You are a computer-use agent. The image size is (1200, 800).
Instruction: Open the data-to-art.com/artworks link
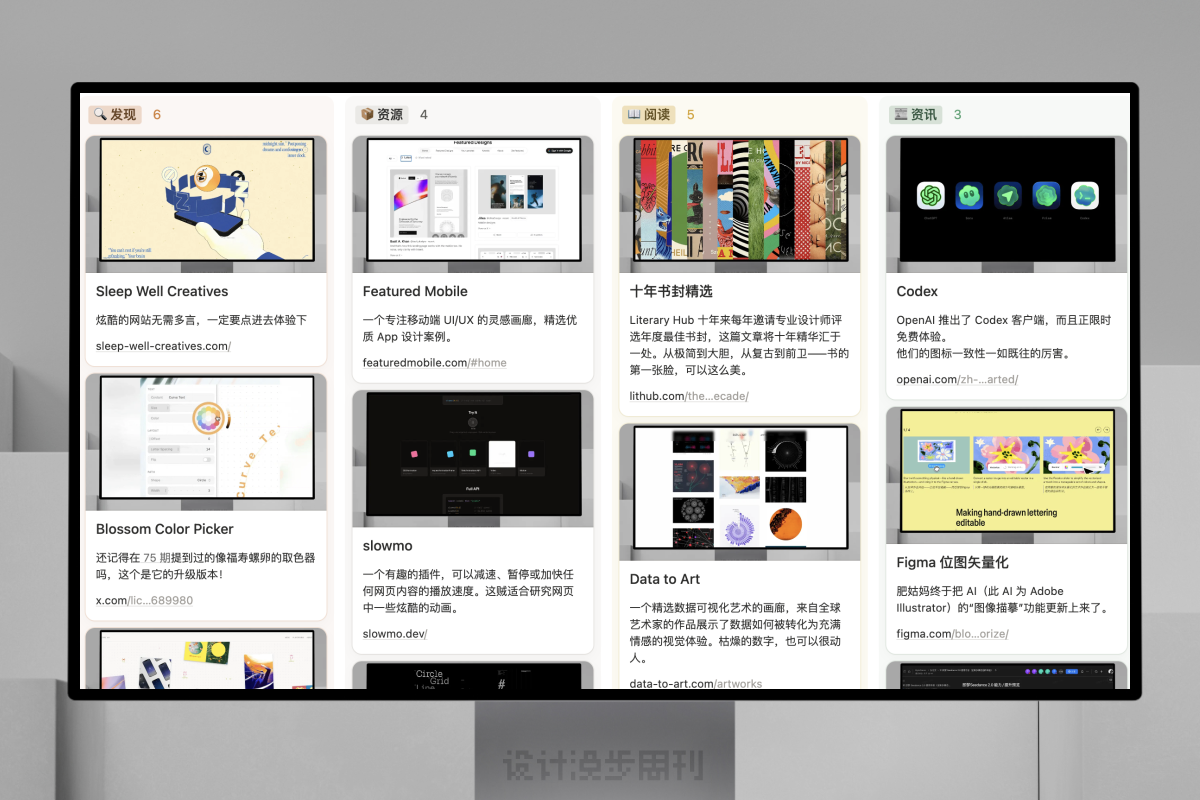tap(696, 684)
